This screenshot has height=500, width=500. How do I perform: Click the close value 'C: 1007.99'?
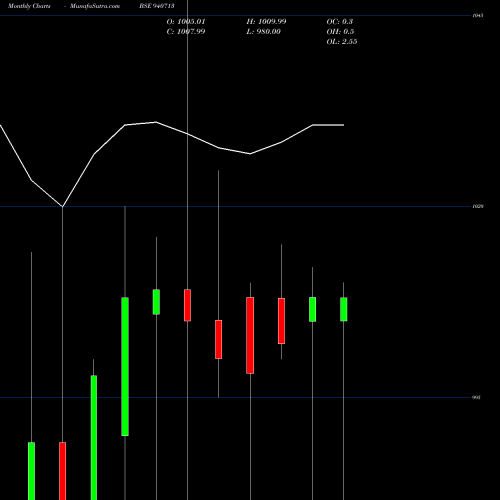pyautogui.click(x=186, y=32)
